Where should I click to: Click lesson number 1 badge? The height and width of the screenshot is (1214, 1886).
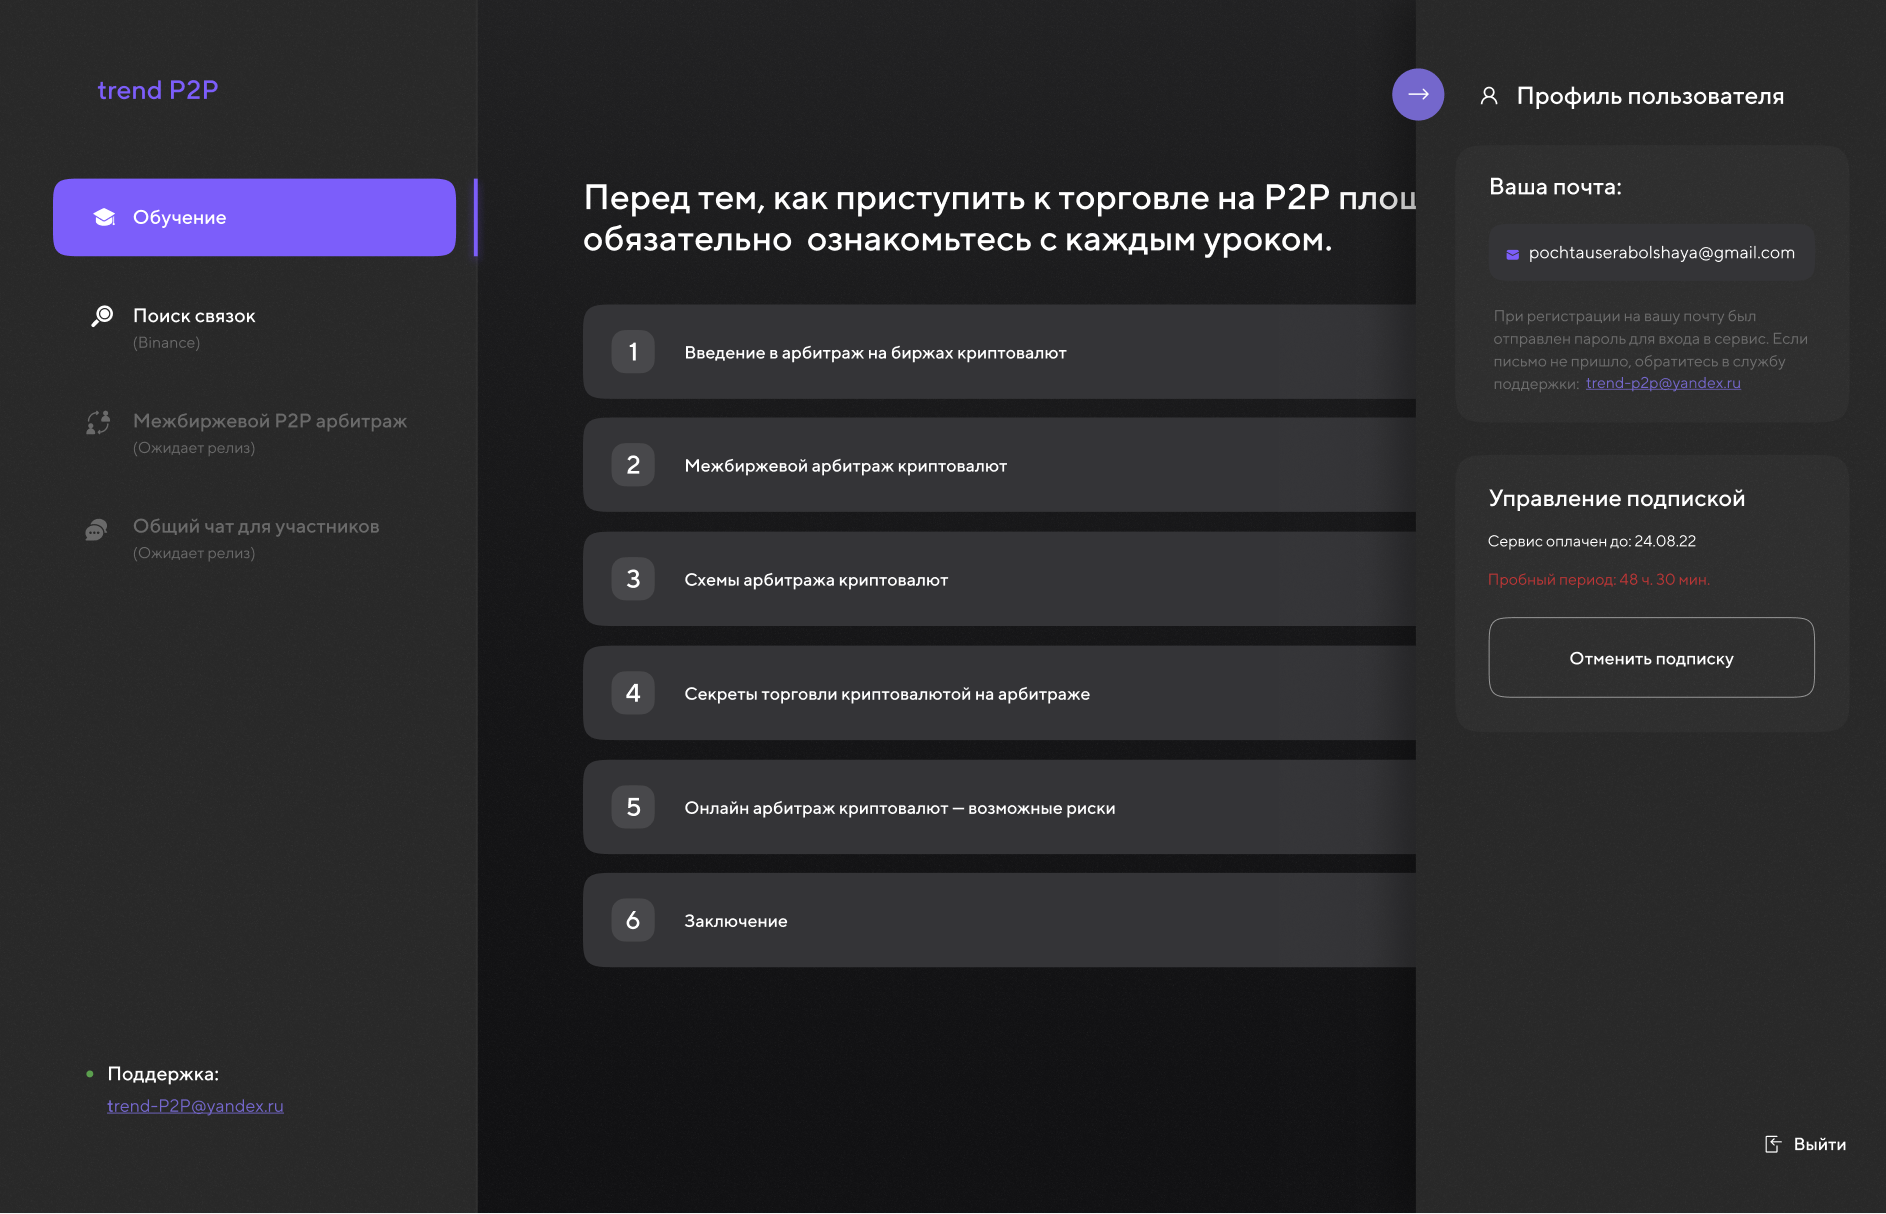633,352
